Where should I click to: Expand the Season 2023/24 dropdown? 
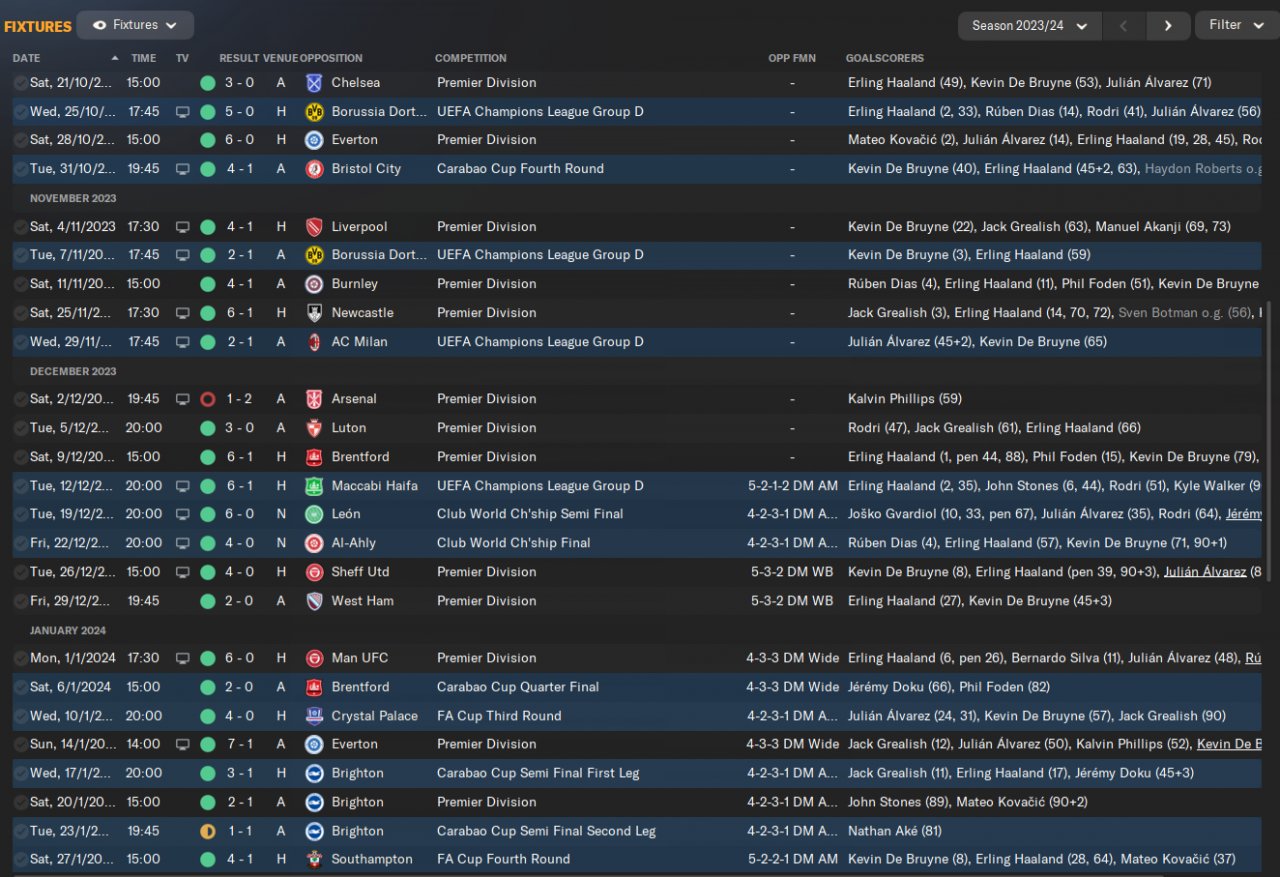[1029, 26]
